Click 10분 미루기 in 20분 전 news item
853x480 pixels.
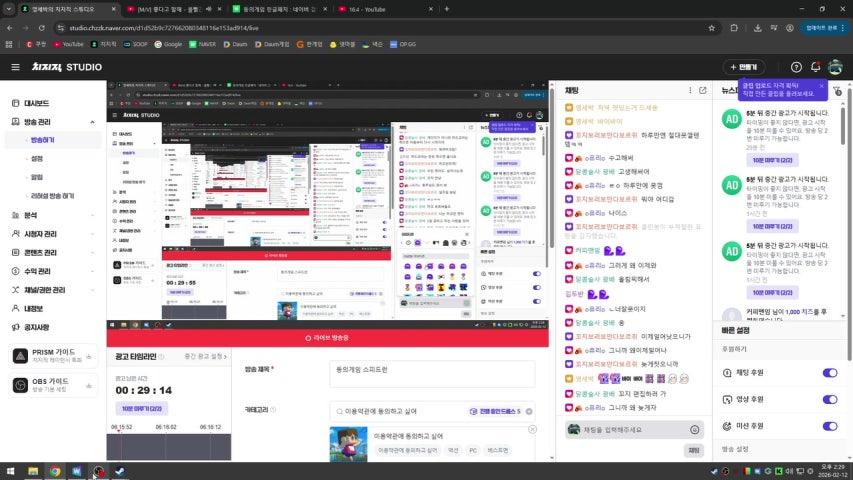(772, 161)
